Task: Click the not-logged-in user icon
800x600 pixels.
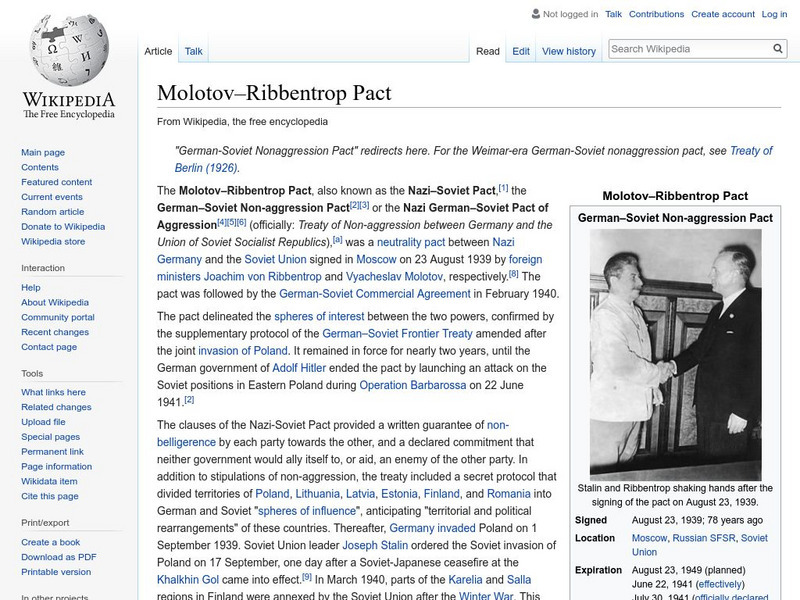Action: click(536, 14)
